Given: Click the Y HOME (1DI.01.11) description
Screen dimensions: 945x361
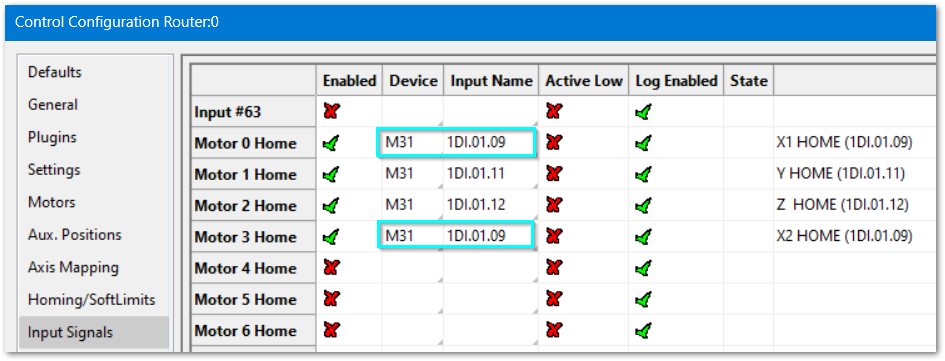Looking at the screenshot, I should 841,174.
